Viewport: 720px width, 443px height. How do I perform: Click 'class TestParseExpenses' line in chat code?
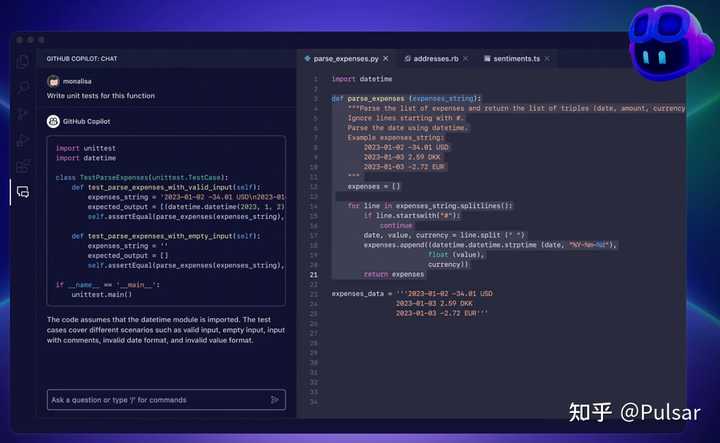(x=142, y=177)
